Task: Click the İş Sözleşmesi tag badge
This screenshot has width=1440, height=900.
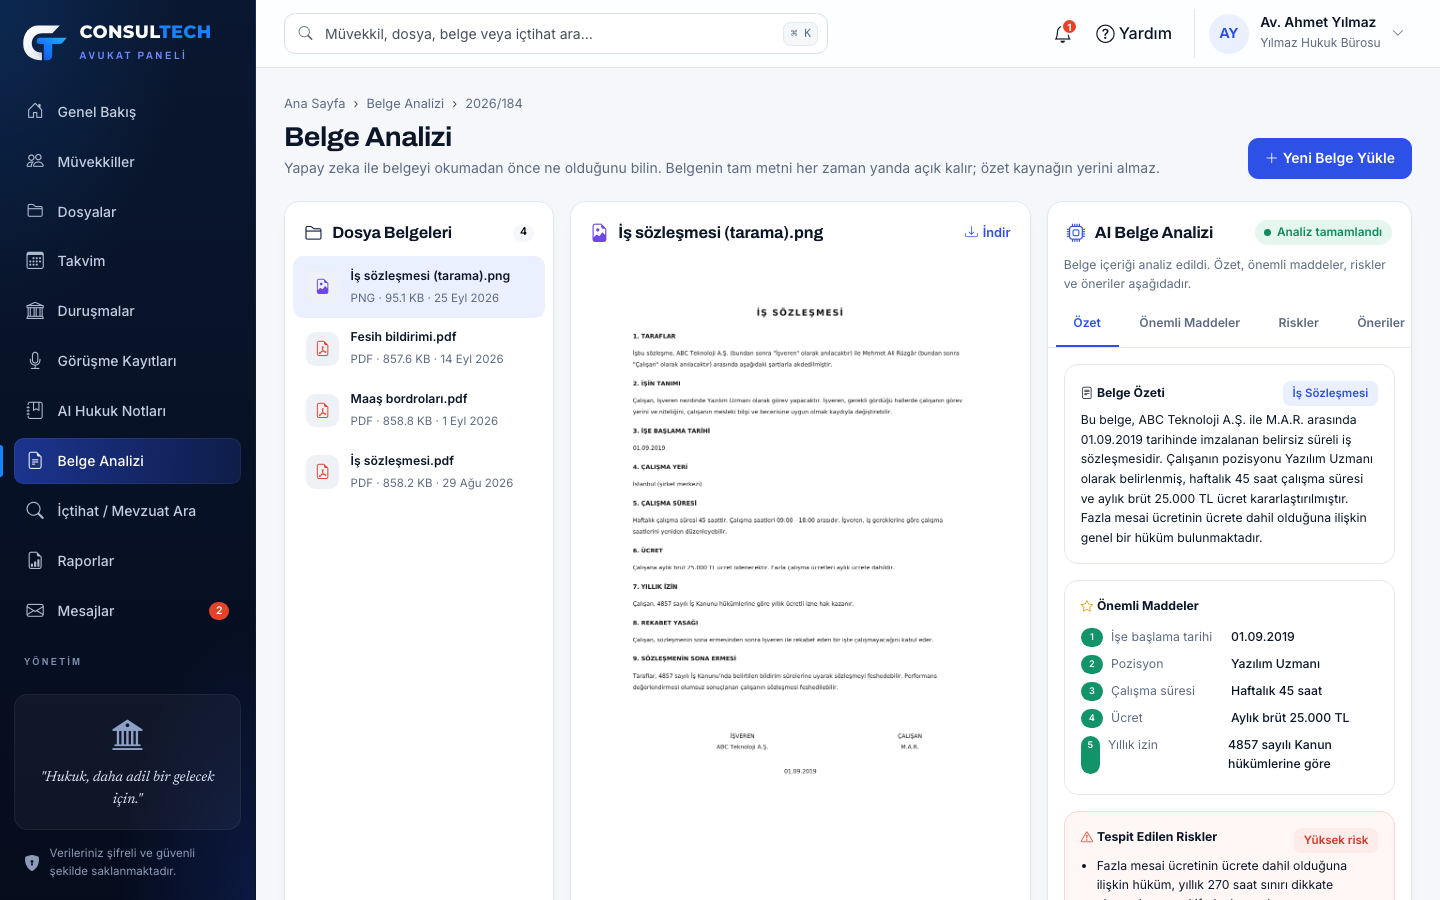Action: 1330,393
